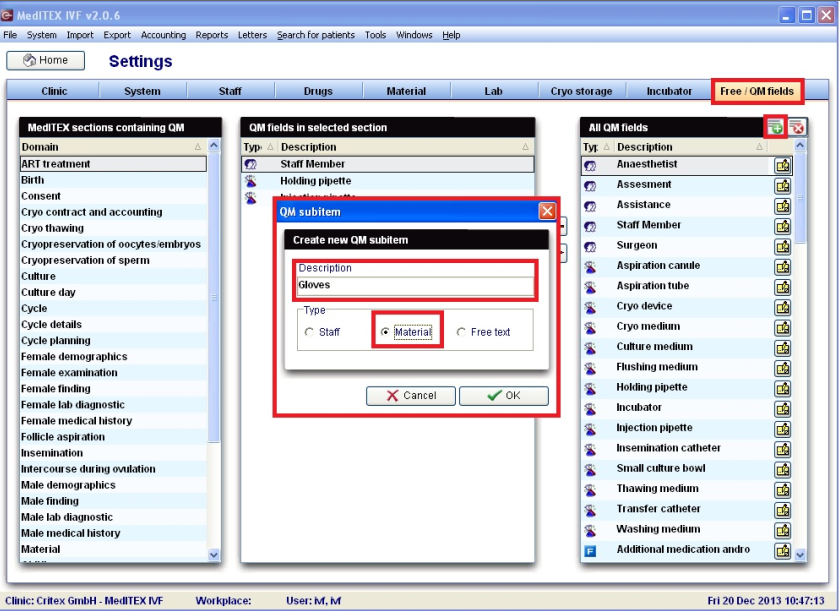Select ART treatment in Domain list

[113, 164]
